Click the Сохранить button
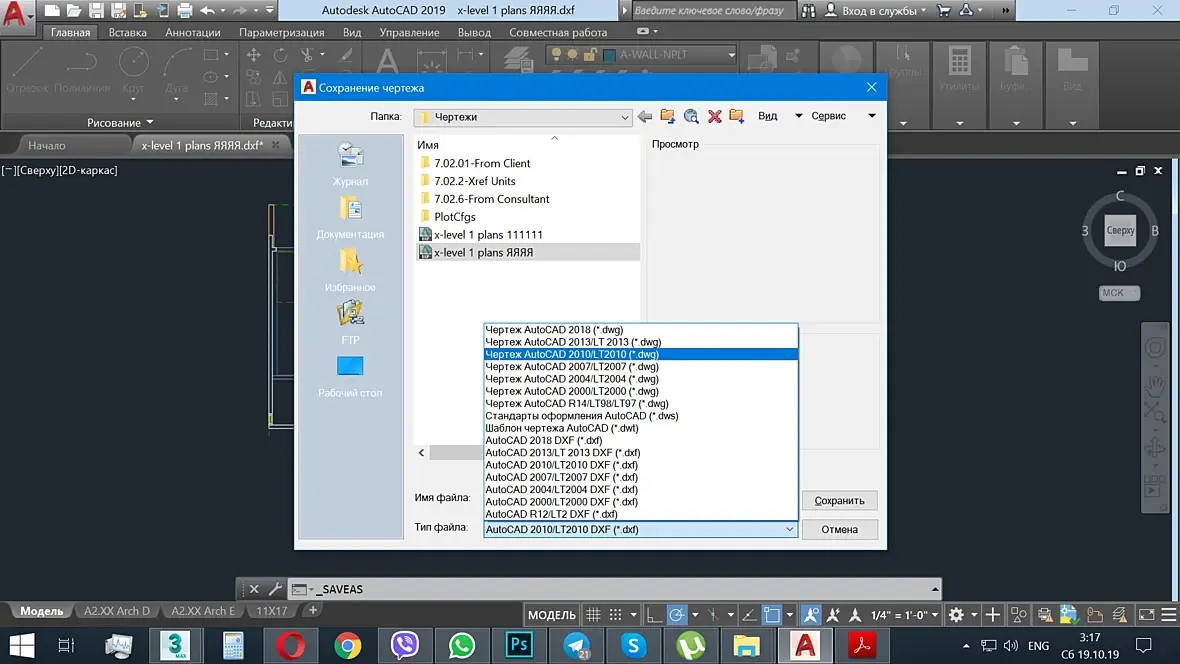1180x664 pixels. click(x=839, y=501)
